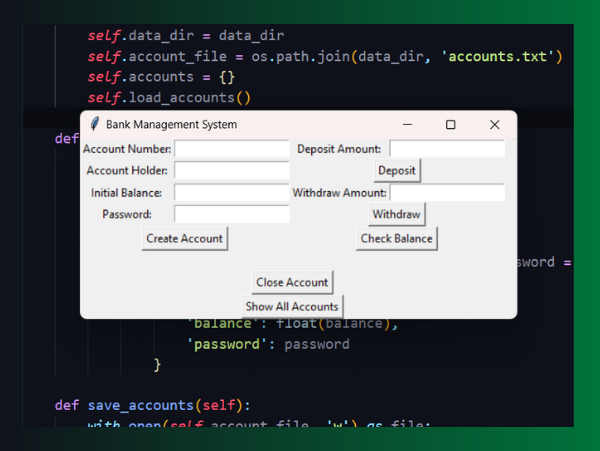Focus the Deposit Amount input box

[447, 149]
